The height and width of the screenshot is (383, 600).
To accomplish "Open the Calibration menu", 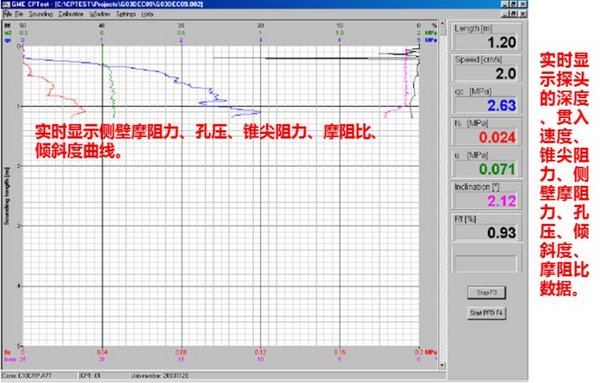I will pyautogui.click(x=71, y=14).
